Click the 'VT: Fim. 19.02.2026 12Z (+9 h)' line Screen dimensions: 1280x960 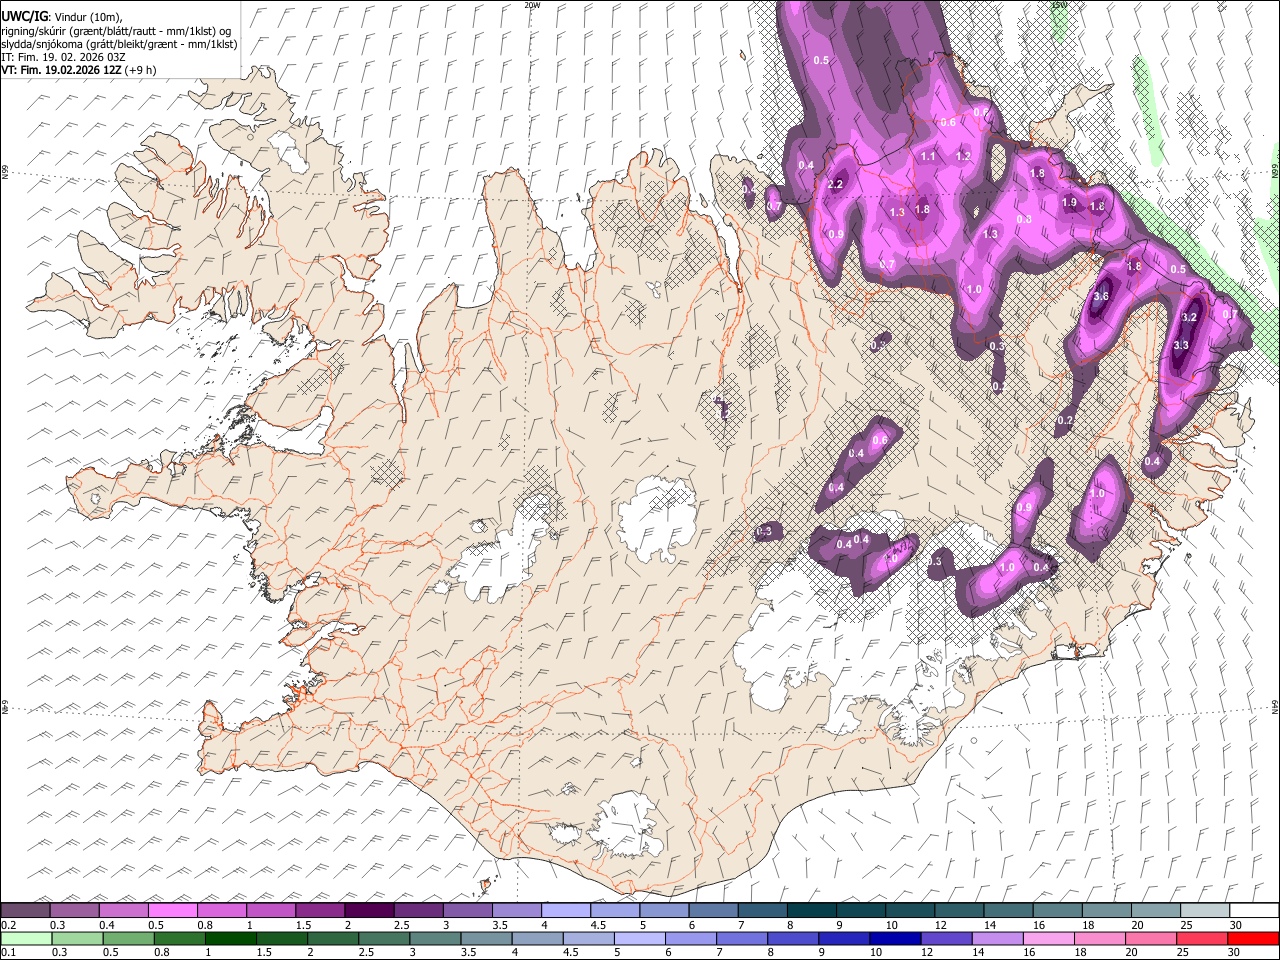click(x=79, y=70)
